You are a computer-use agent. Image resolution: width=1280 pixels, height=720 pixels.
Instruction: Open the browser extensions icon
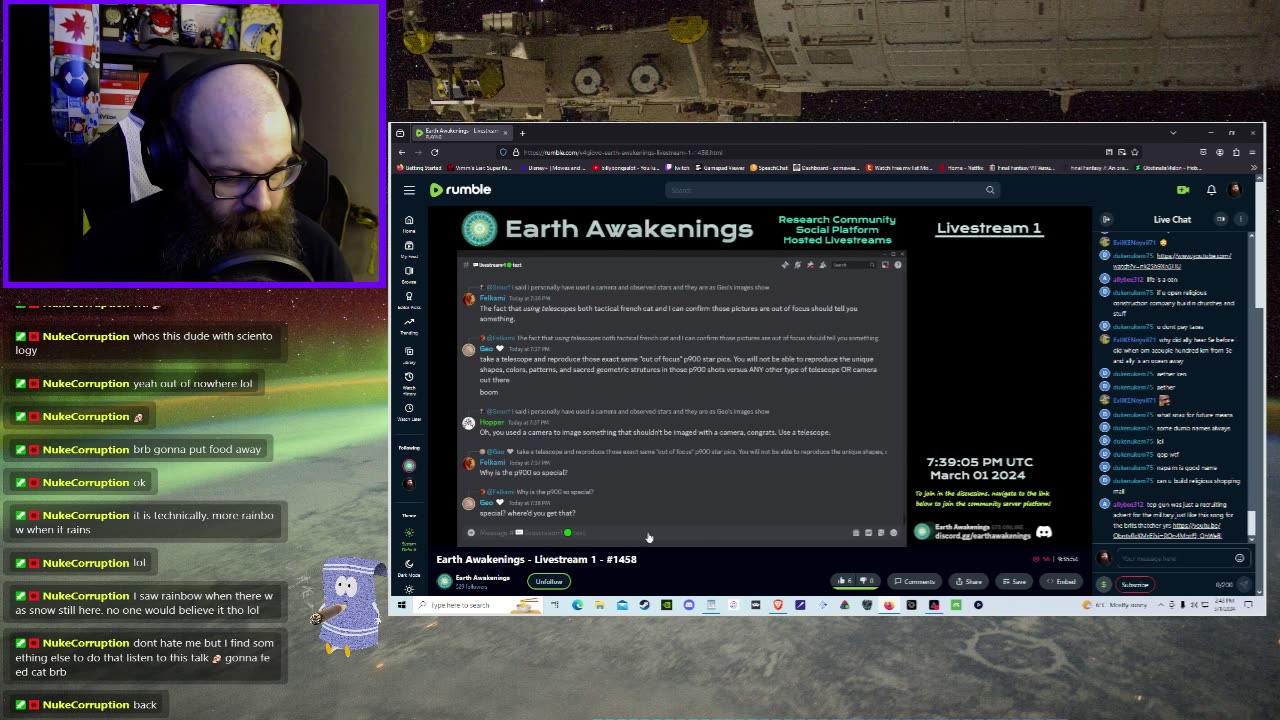coord(1236,152)
